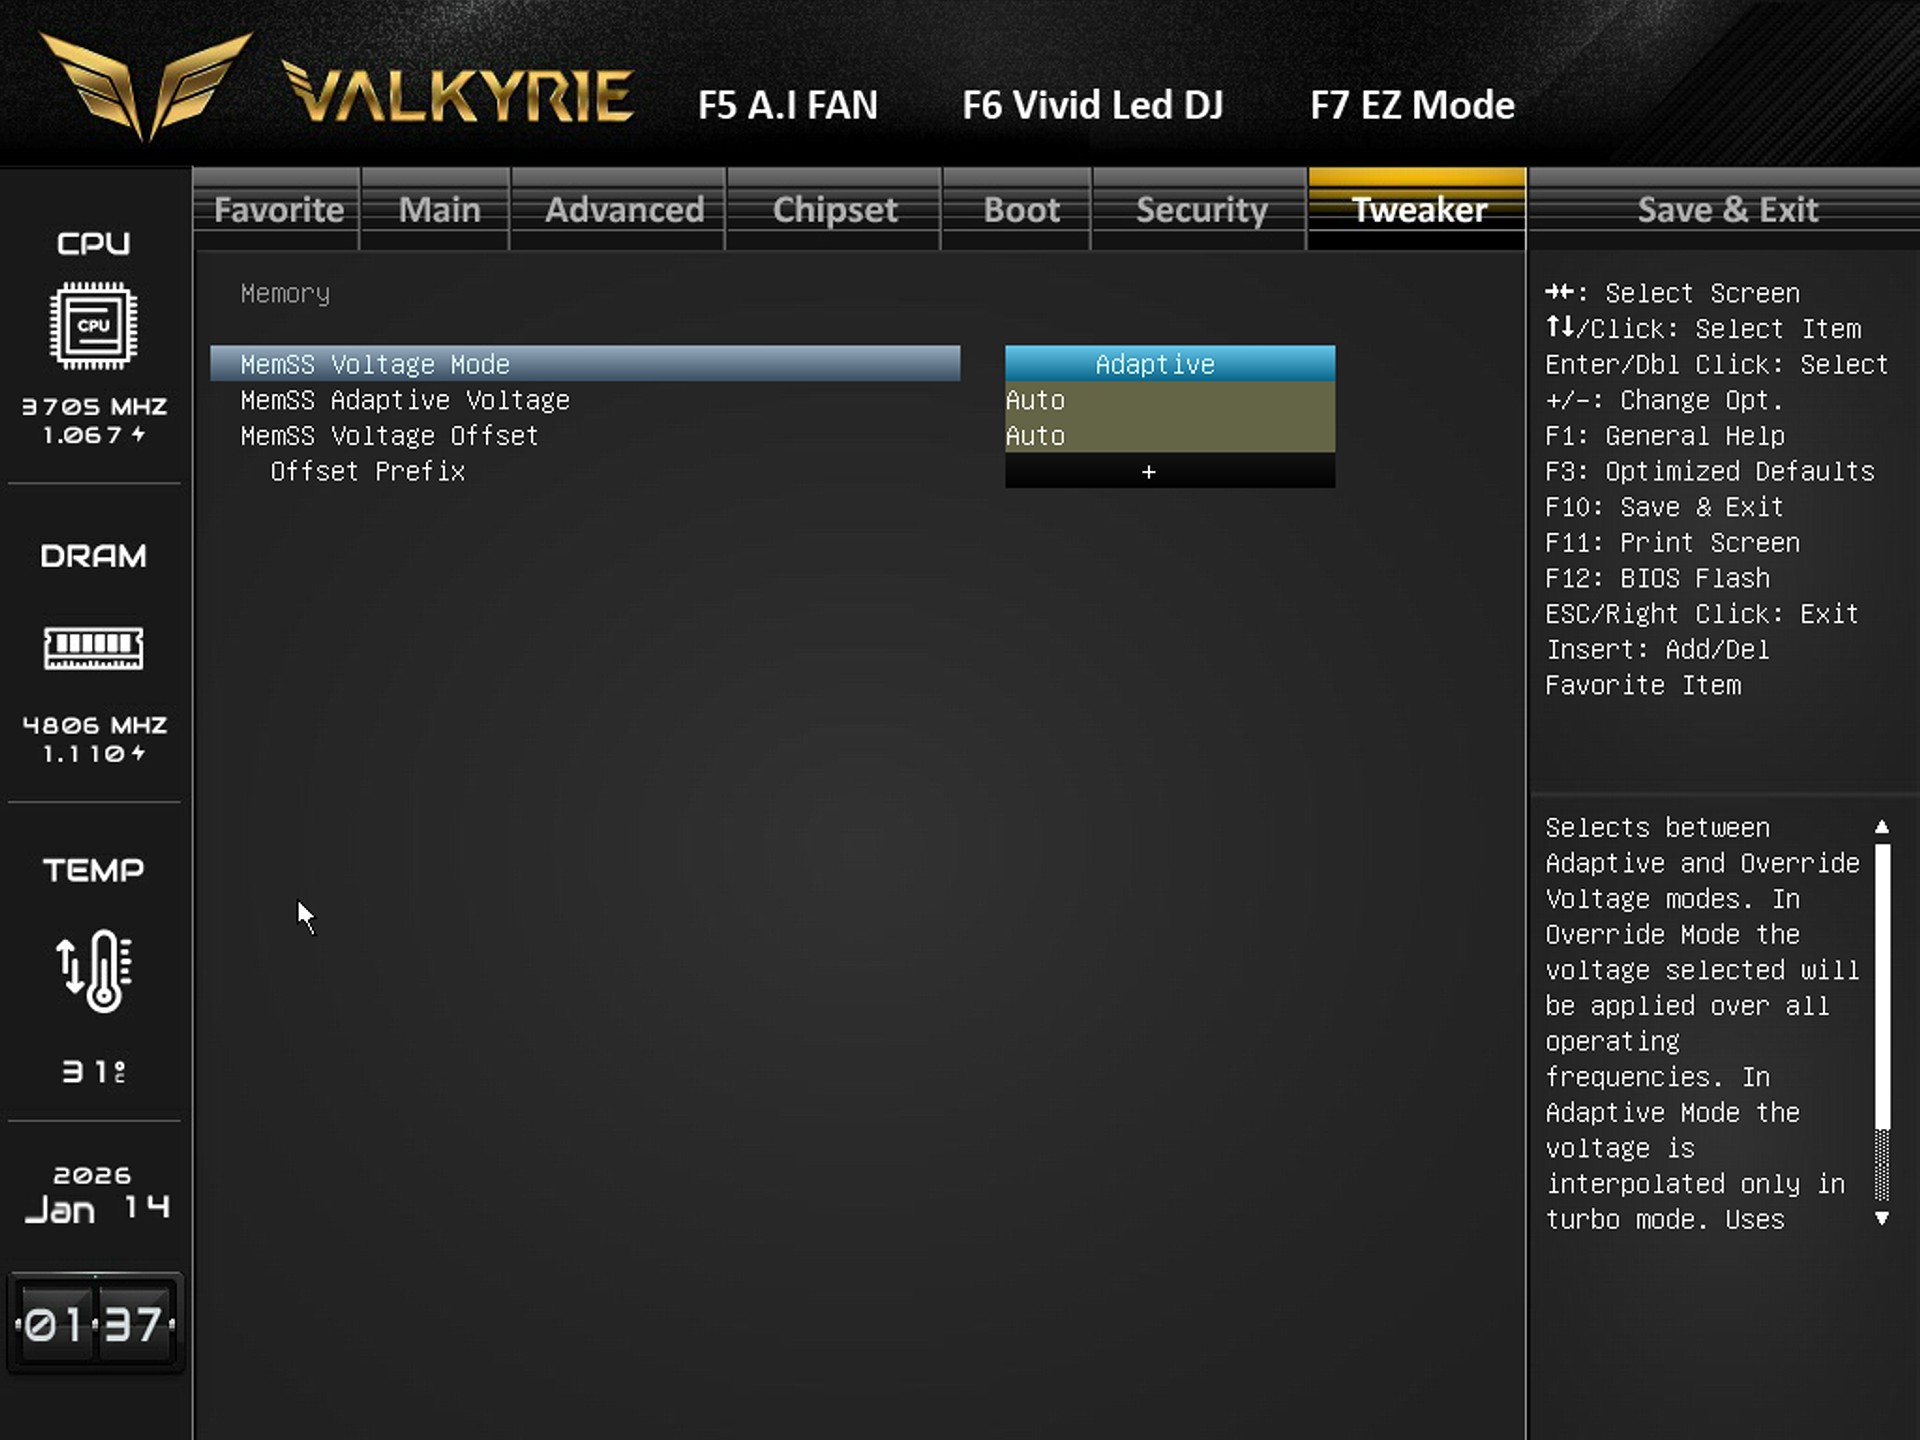
Task: Select the MemSS Voltage Mode row label
Action: pos(375,364)
